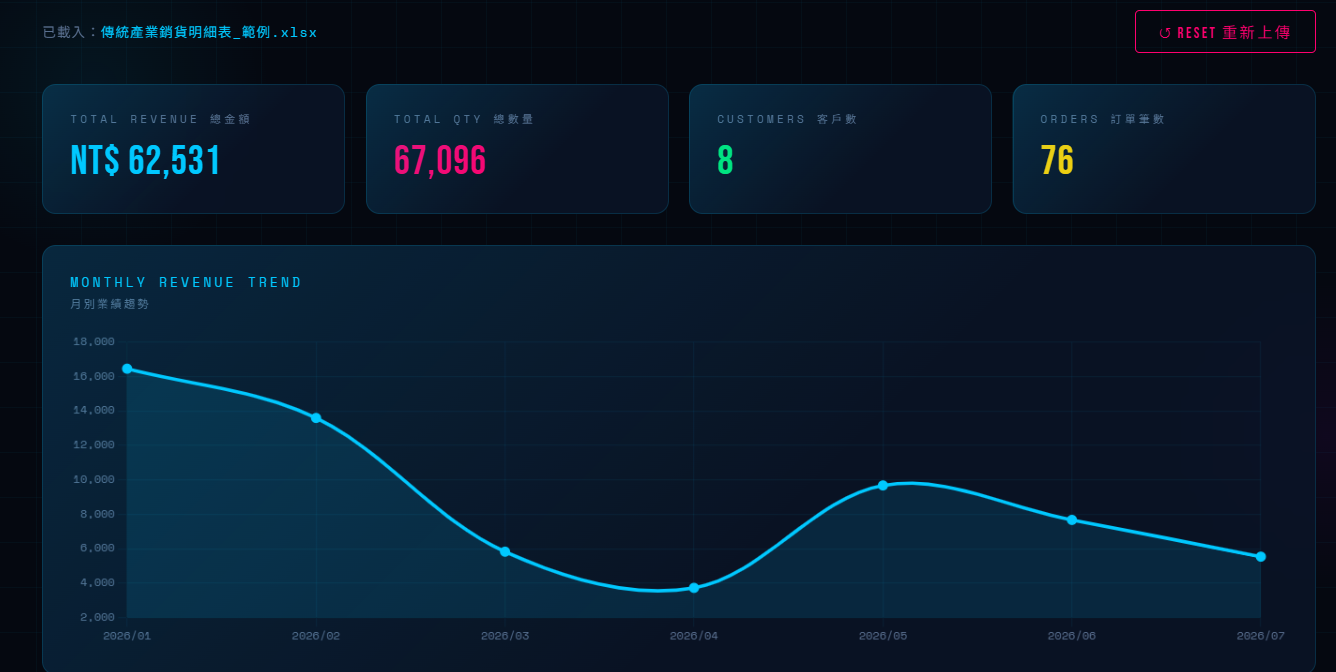Click the RESET 重新上傳 button
This screenshot has height=672, width=1336.
[x=1225, y=32]
